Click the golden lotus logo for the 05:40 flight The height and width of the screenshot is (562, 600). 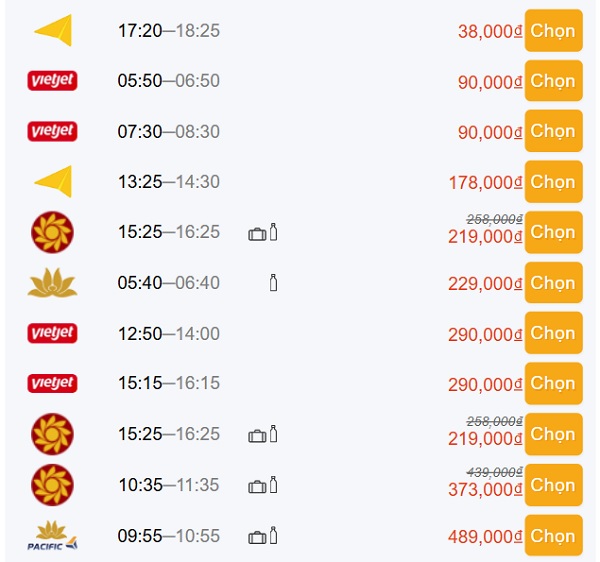click(x=53, y=283)
